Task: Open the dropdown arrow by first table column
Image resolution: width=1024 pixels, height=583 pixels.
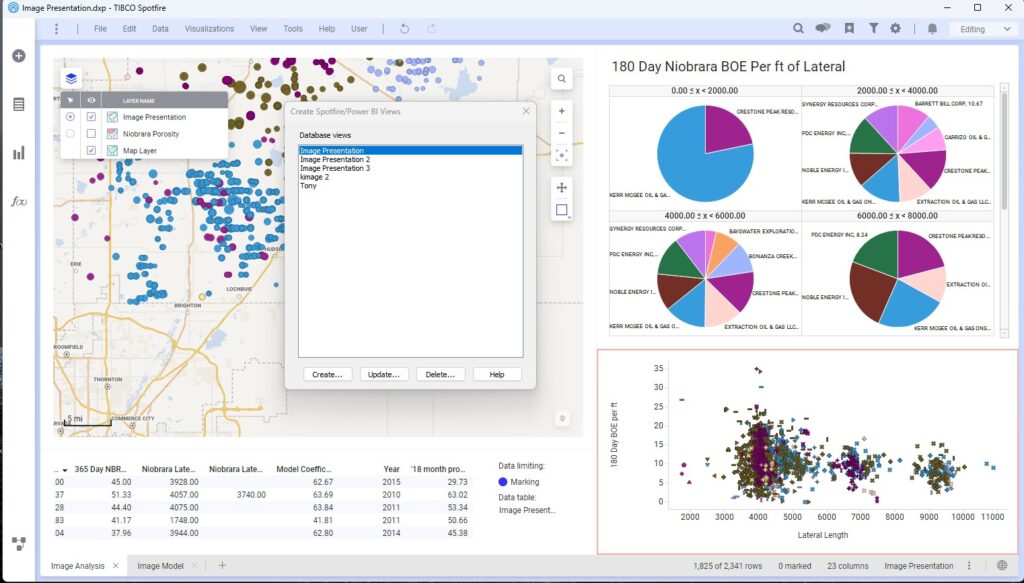Action: click(x=65, y=470)
